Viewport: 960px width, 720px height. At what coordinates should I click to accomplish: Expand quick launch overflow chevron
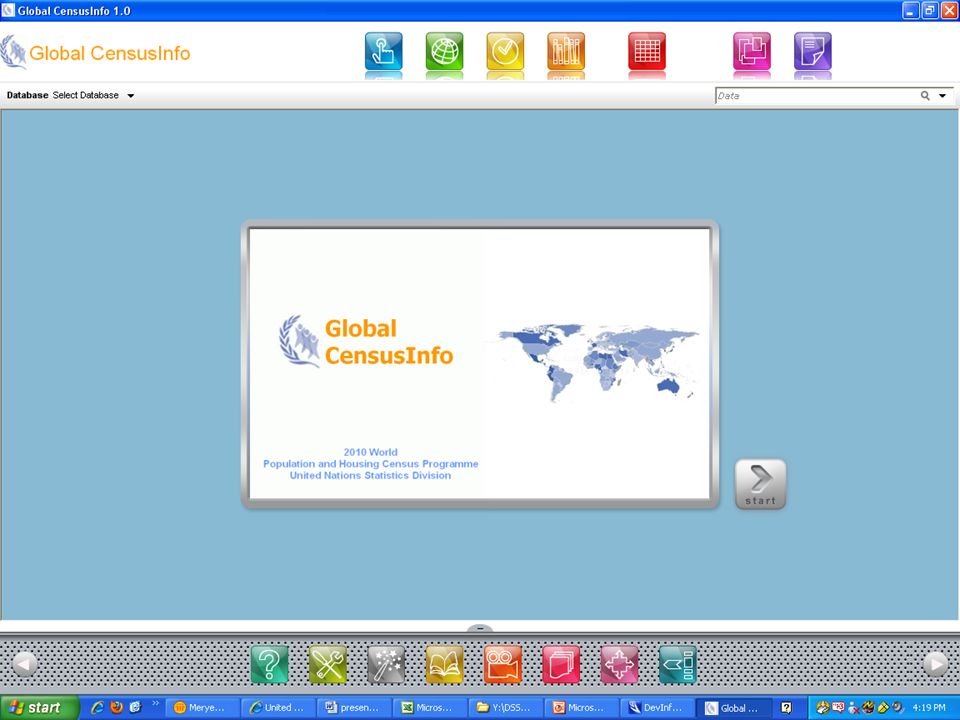(155, 703)
